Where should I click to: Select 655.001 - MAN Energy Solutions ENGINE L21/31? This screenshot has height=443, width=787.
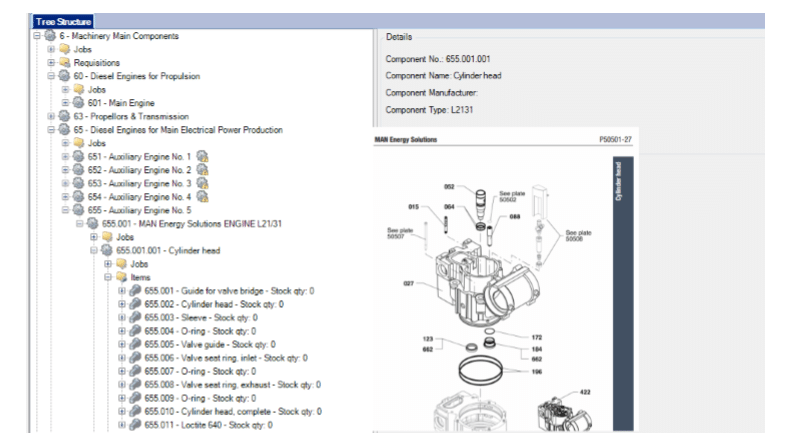tap(192, 224)
